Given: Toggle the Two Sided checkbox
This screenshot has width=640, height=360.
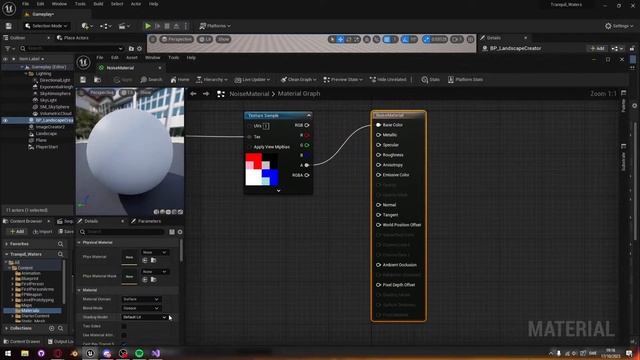Looking at the screenshot, I should pos(124,326).
